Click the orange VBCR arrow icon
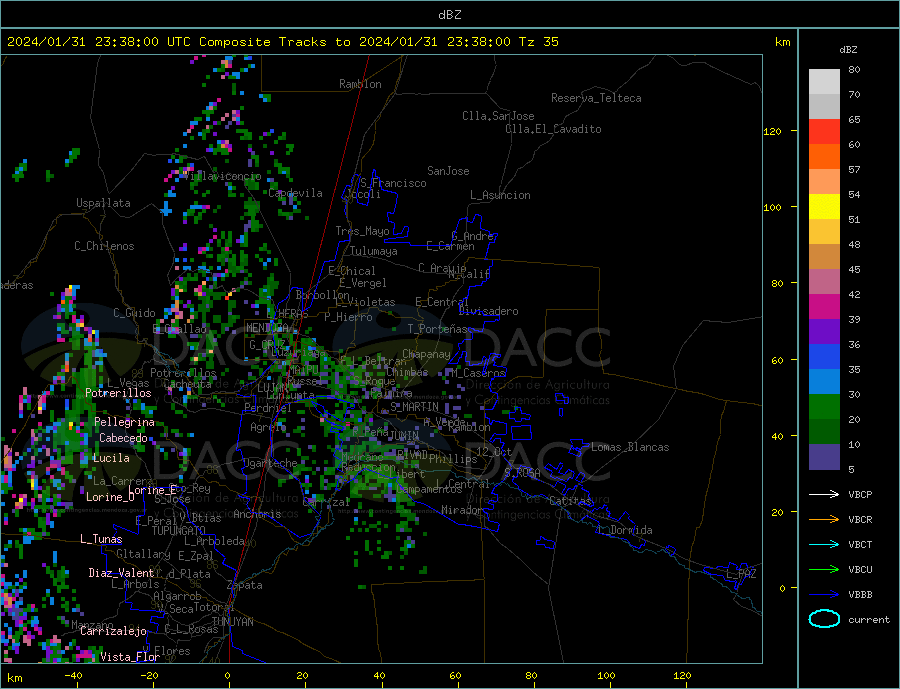This screenshot has width=900, height=689. pyautogui.click(x=824, y=520)
